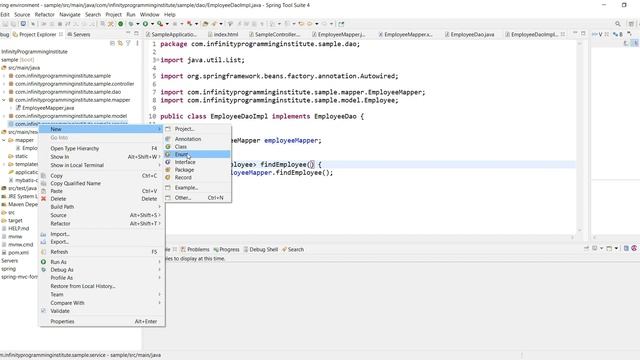Screen dimensions: 640x360
Task: Click the filter funnel icon in Project Explorer
Action: pyautogui.click(x=128, y=43)
